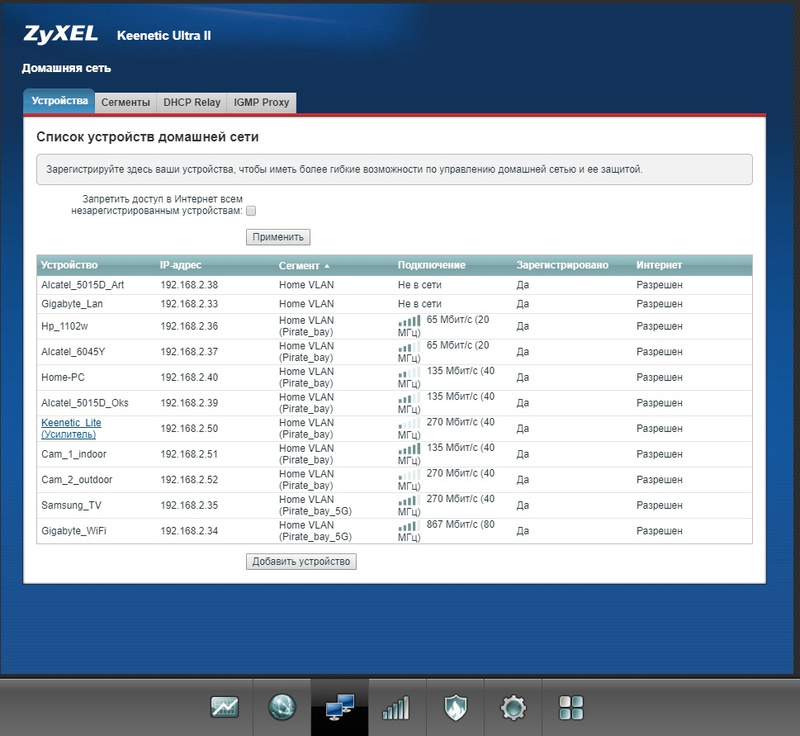The height and width of the screenshot is (736, 800).
Task: Click signal strength bars for Hp_1102w
Action: pyautogui.click(x=409, y=321)
